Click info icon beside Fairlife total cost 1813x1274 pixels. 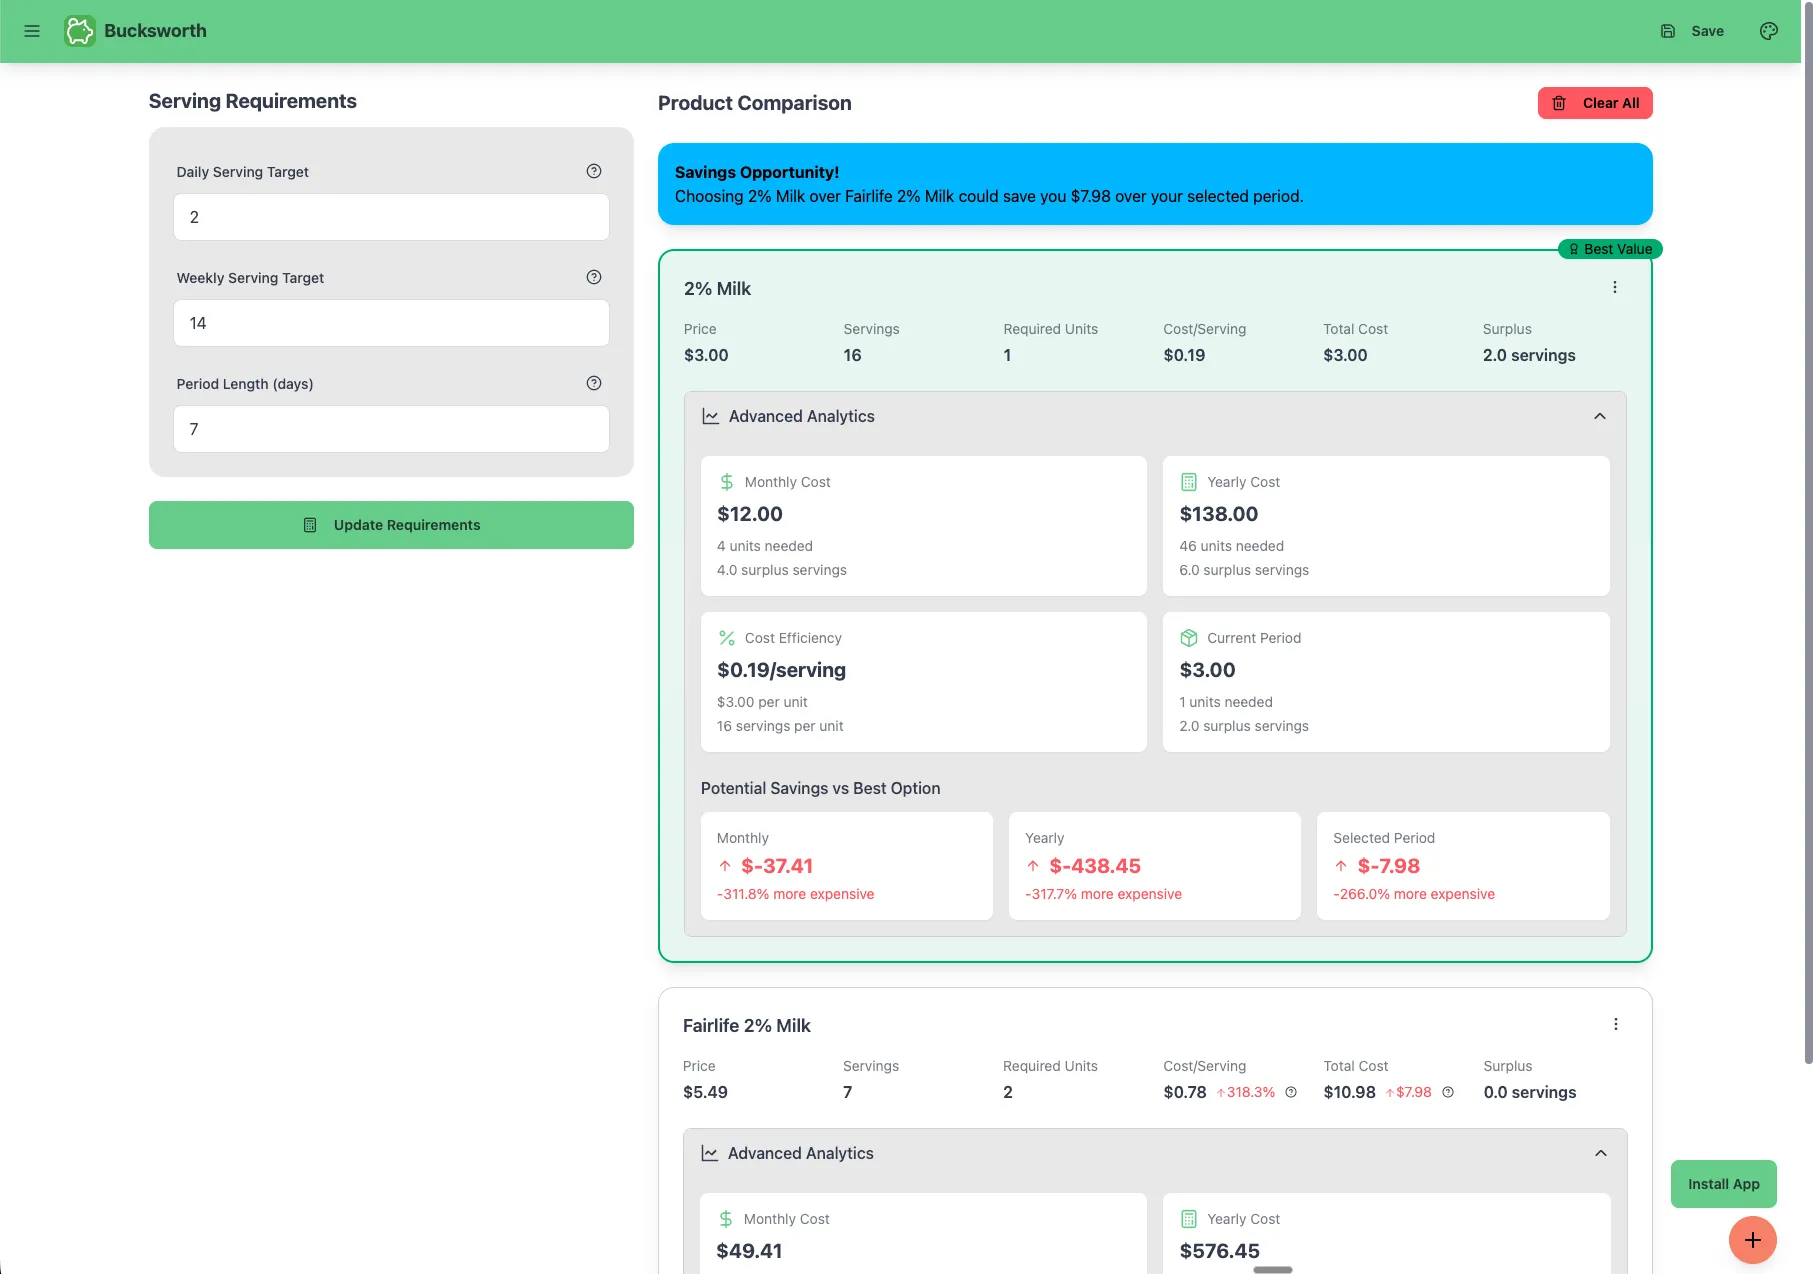click(x=1448, y=1092)
